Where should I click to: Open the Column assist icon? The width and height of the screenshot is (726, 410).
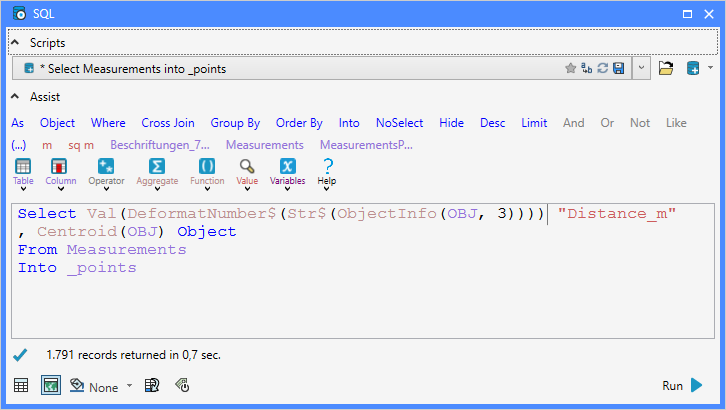point(59,166)
